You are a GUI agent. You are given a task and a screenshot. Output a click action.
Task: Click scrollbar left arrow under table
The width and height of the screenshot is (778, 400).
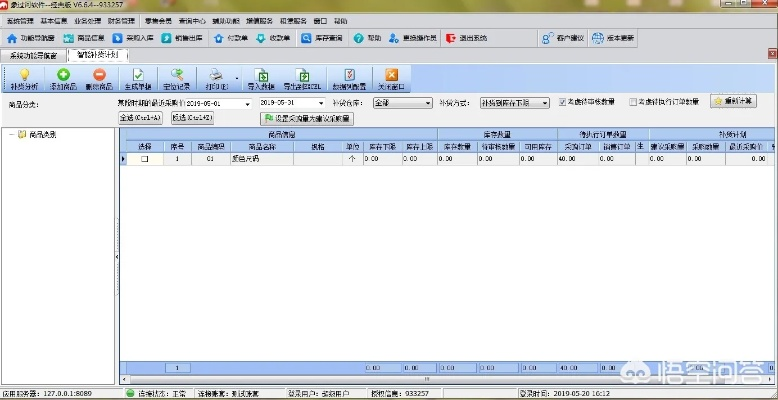(123, 380)
